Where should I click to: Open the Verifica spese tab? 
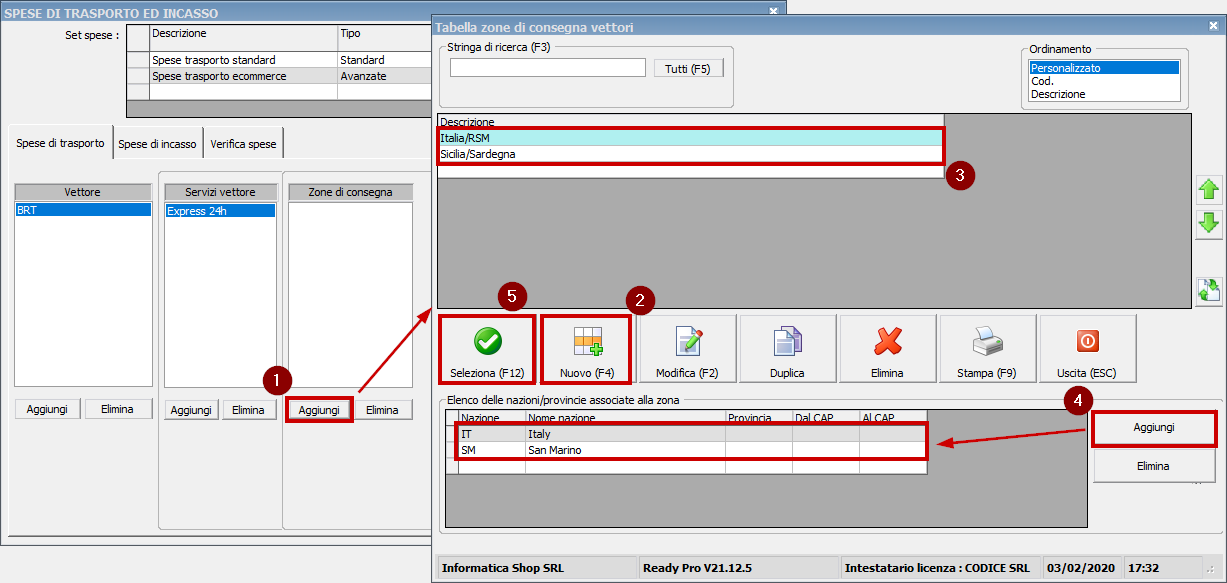(x=243, y=144)
